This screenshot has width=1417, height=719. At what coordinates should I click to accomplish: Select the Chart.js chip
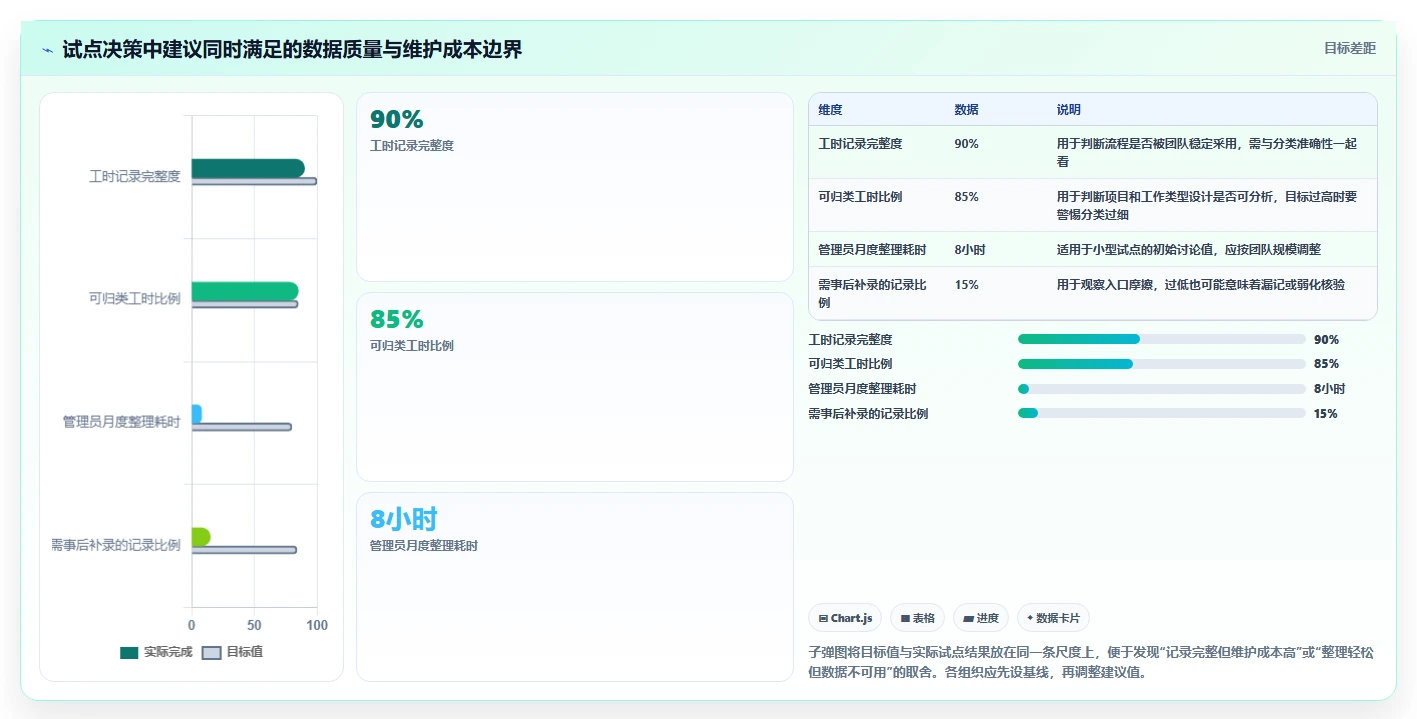click(x=845, y=618)
